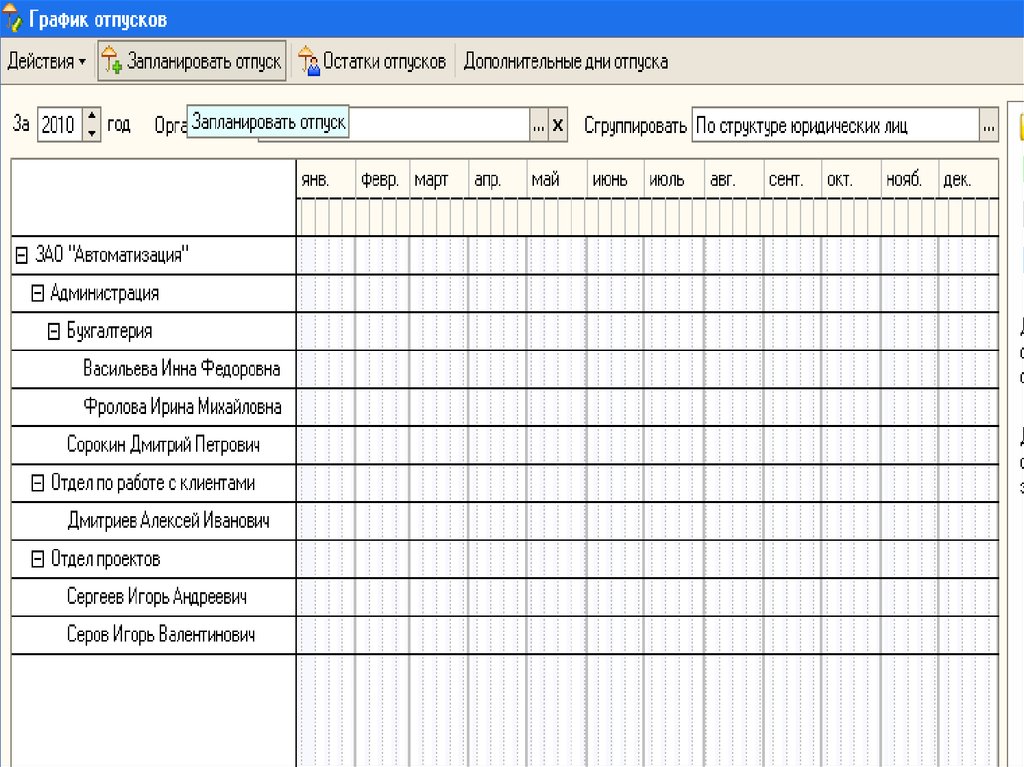1024x767 pixels.
Task: Open the Действия dropdown menu
Action: tap(46, 62)
